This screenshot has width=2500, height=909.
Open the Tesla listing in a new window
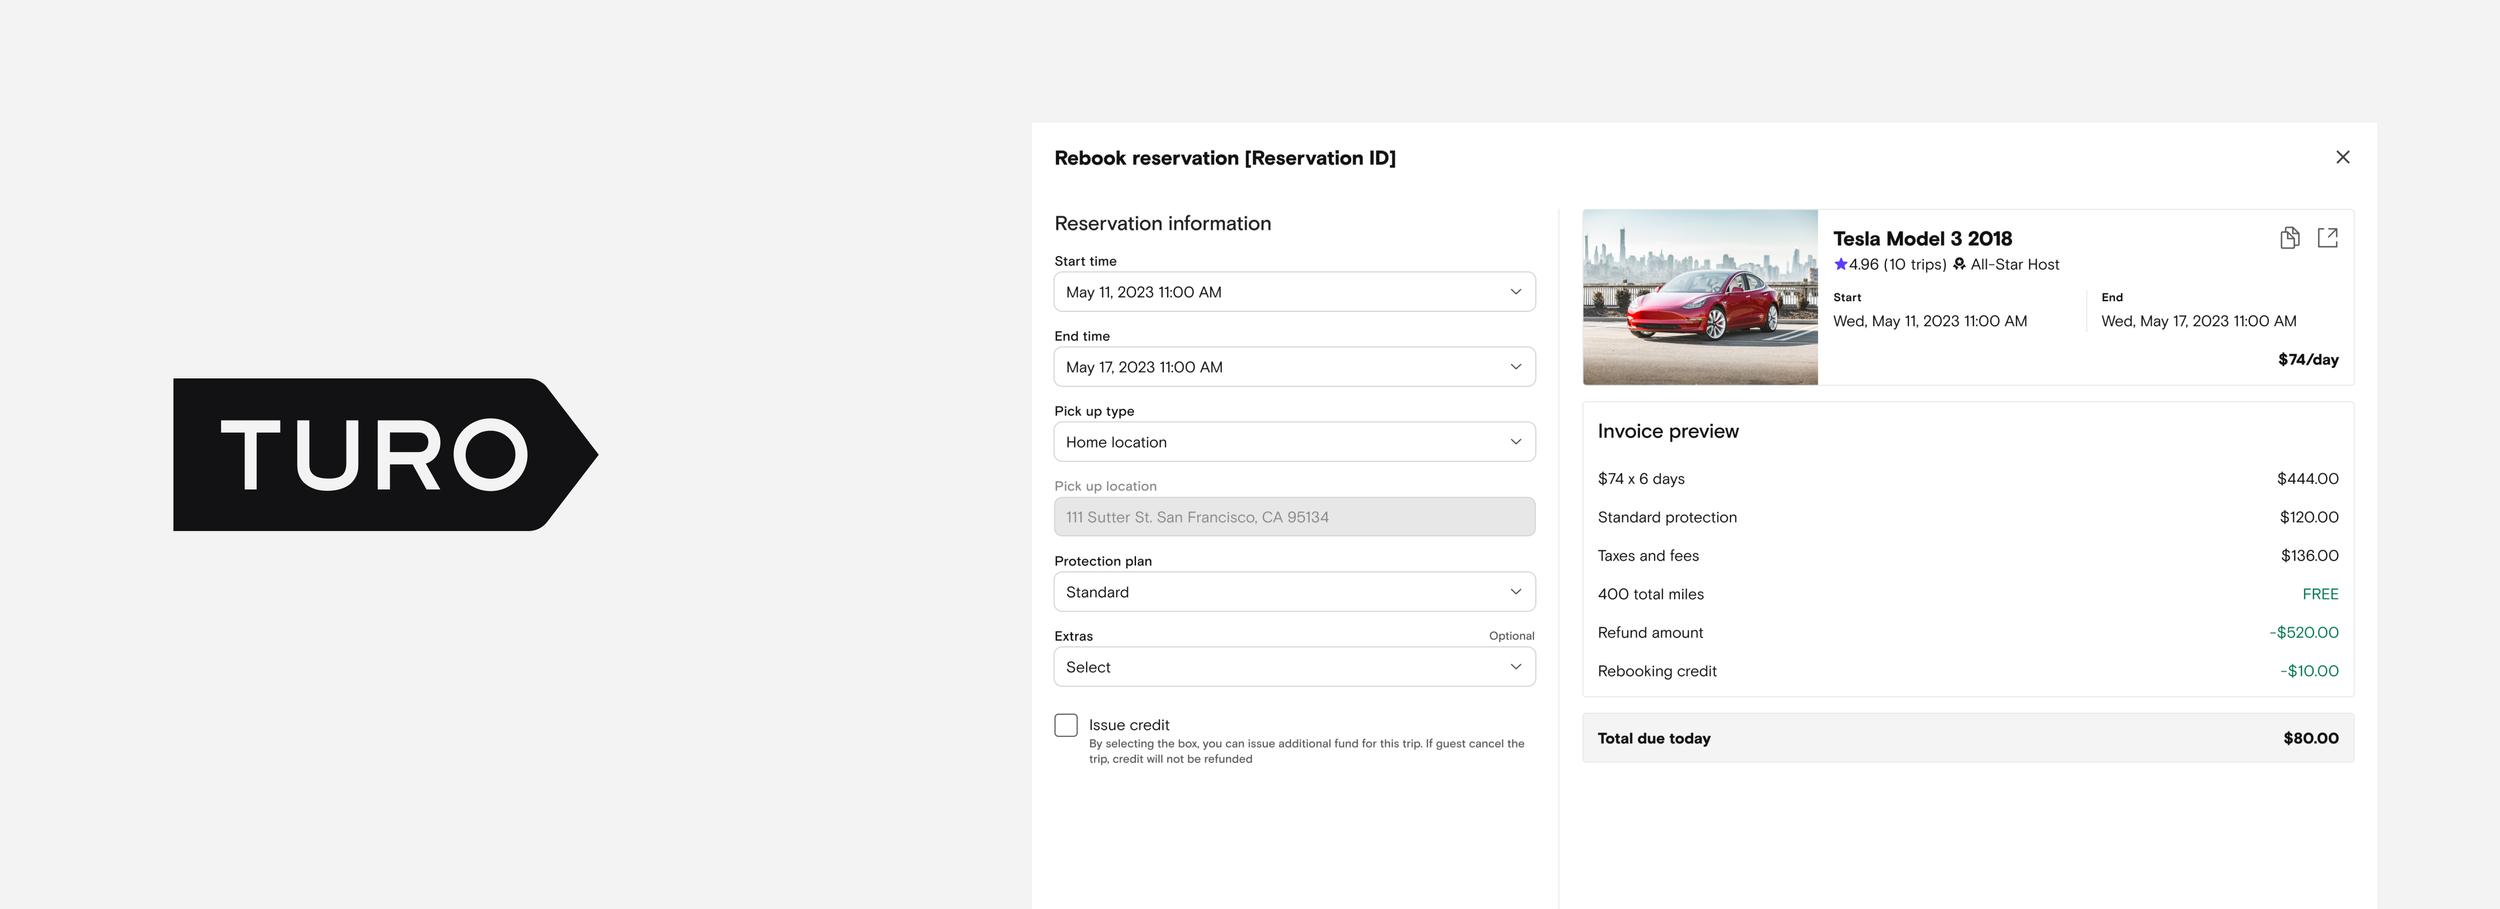[x=2327, y=238]
